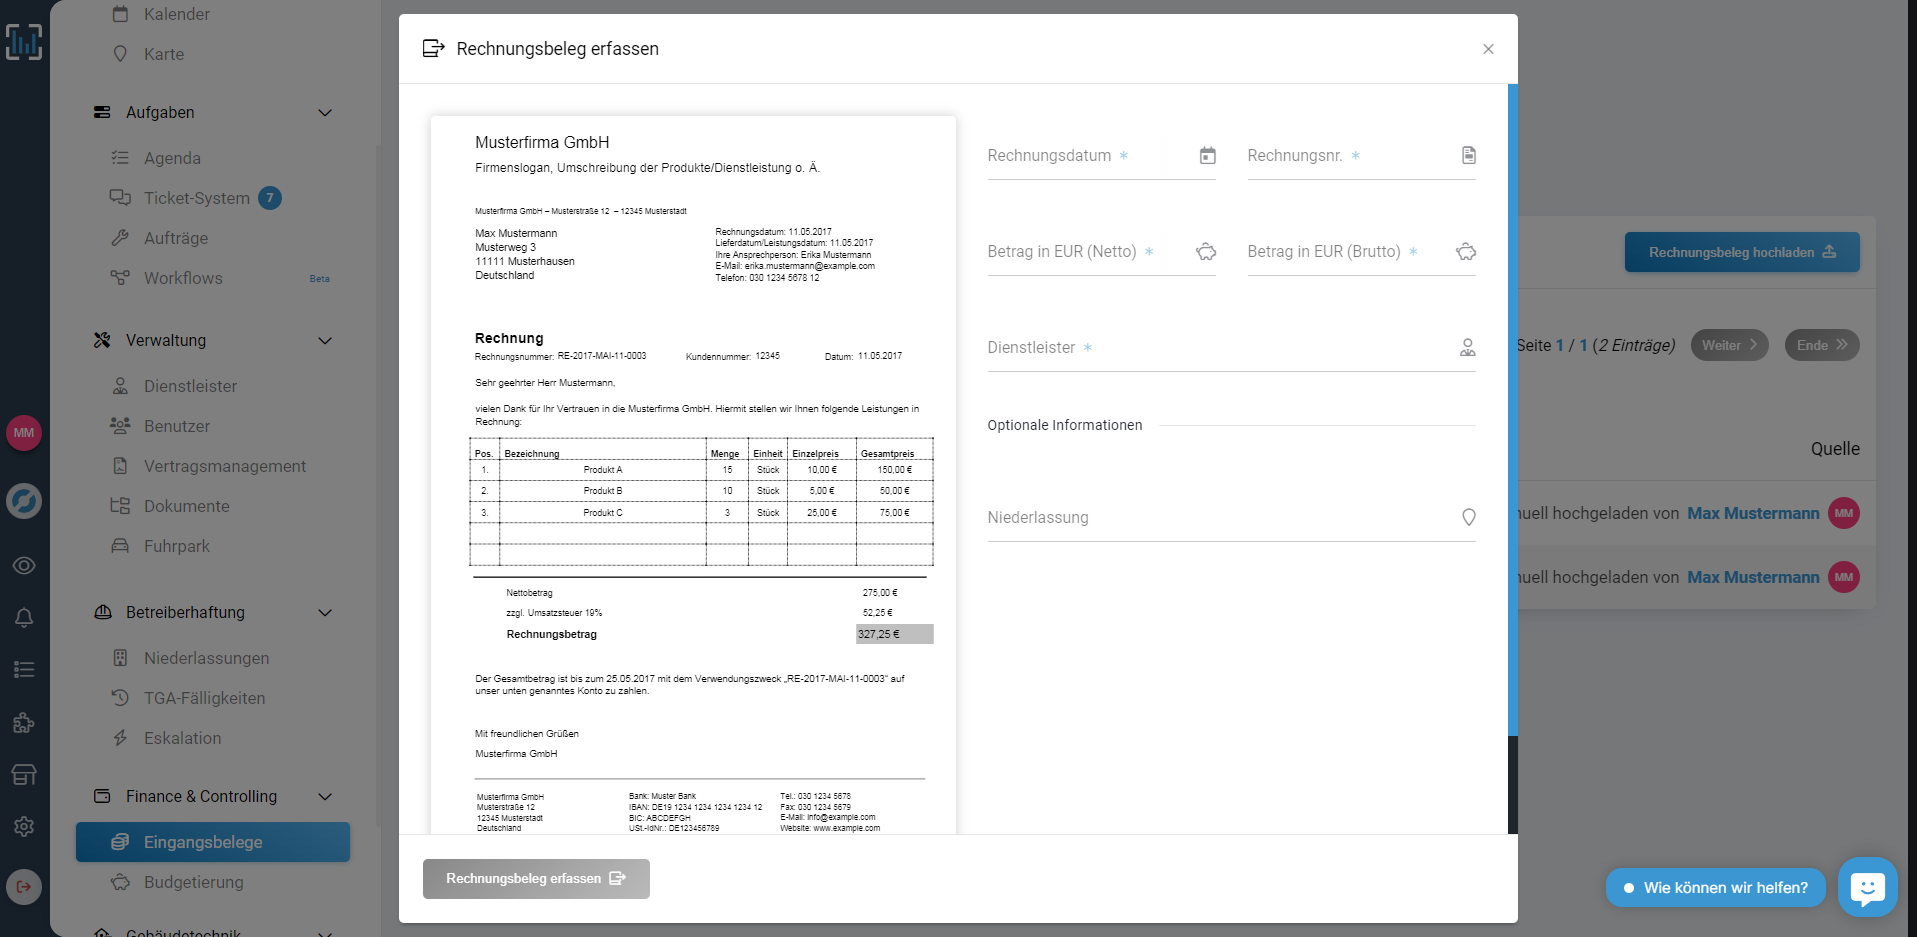The width and height of the screenshot is (1917, 937).
Task: Collapse the Verwaltung section chevron
Action: 325,341
